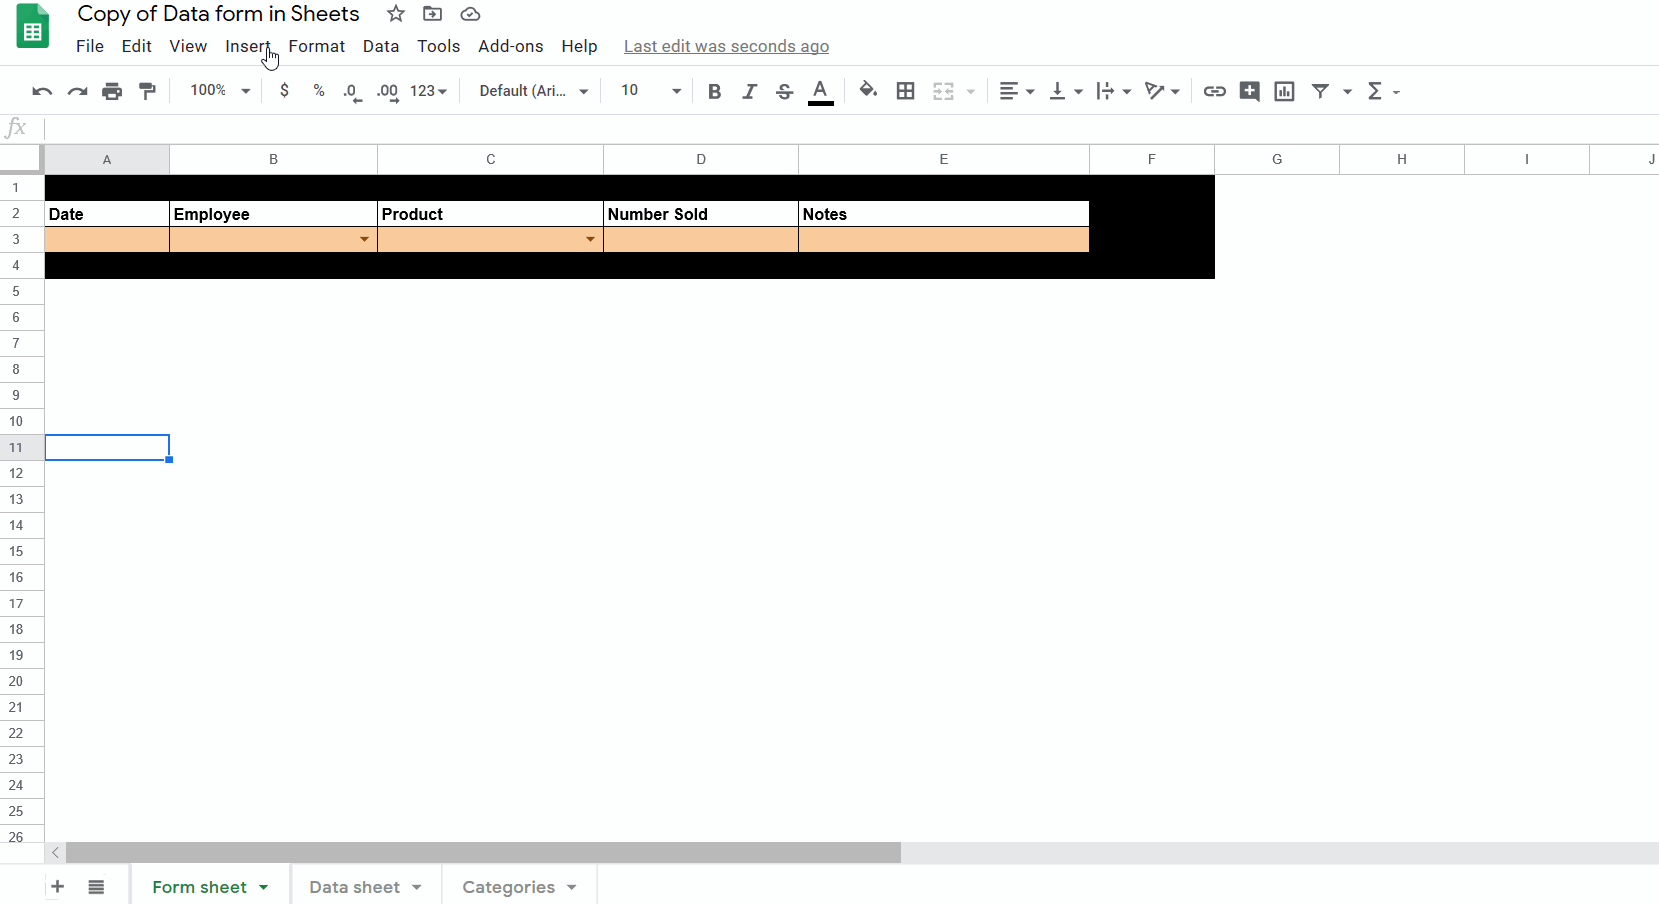
Task: Open the zoom level dropdown
Action: click(220, 91)
